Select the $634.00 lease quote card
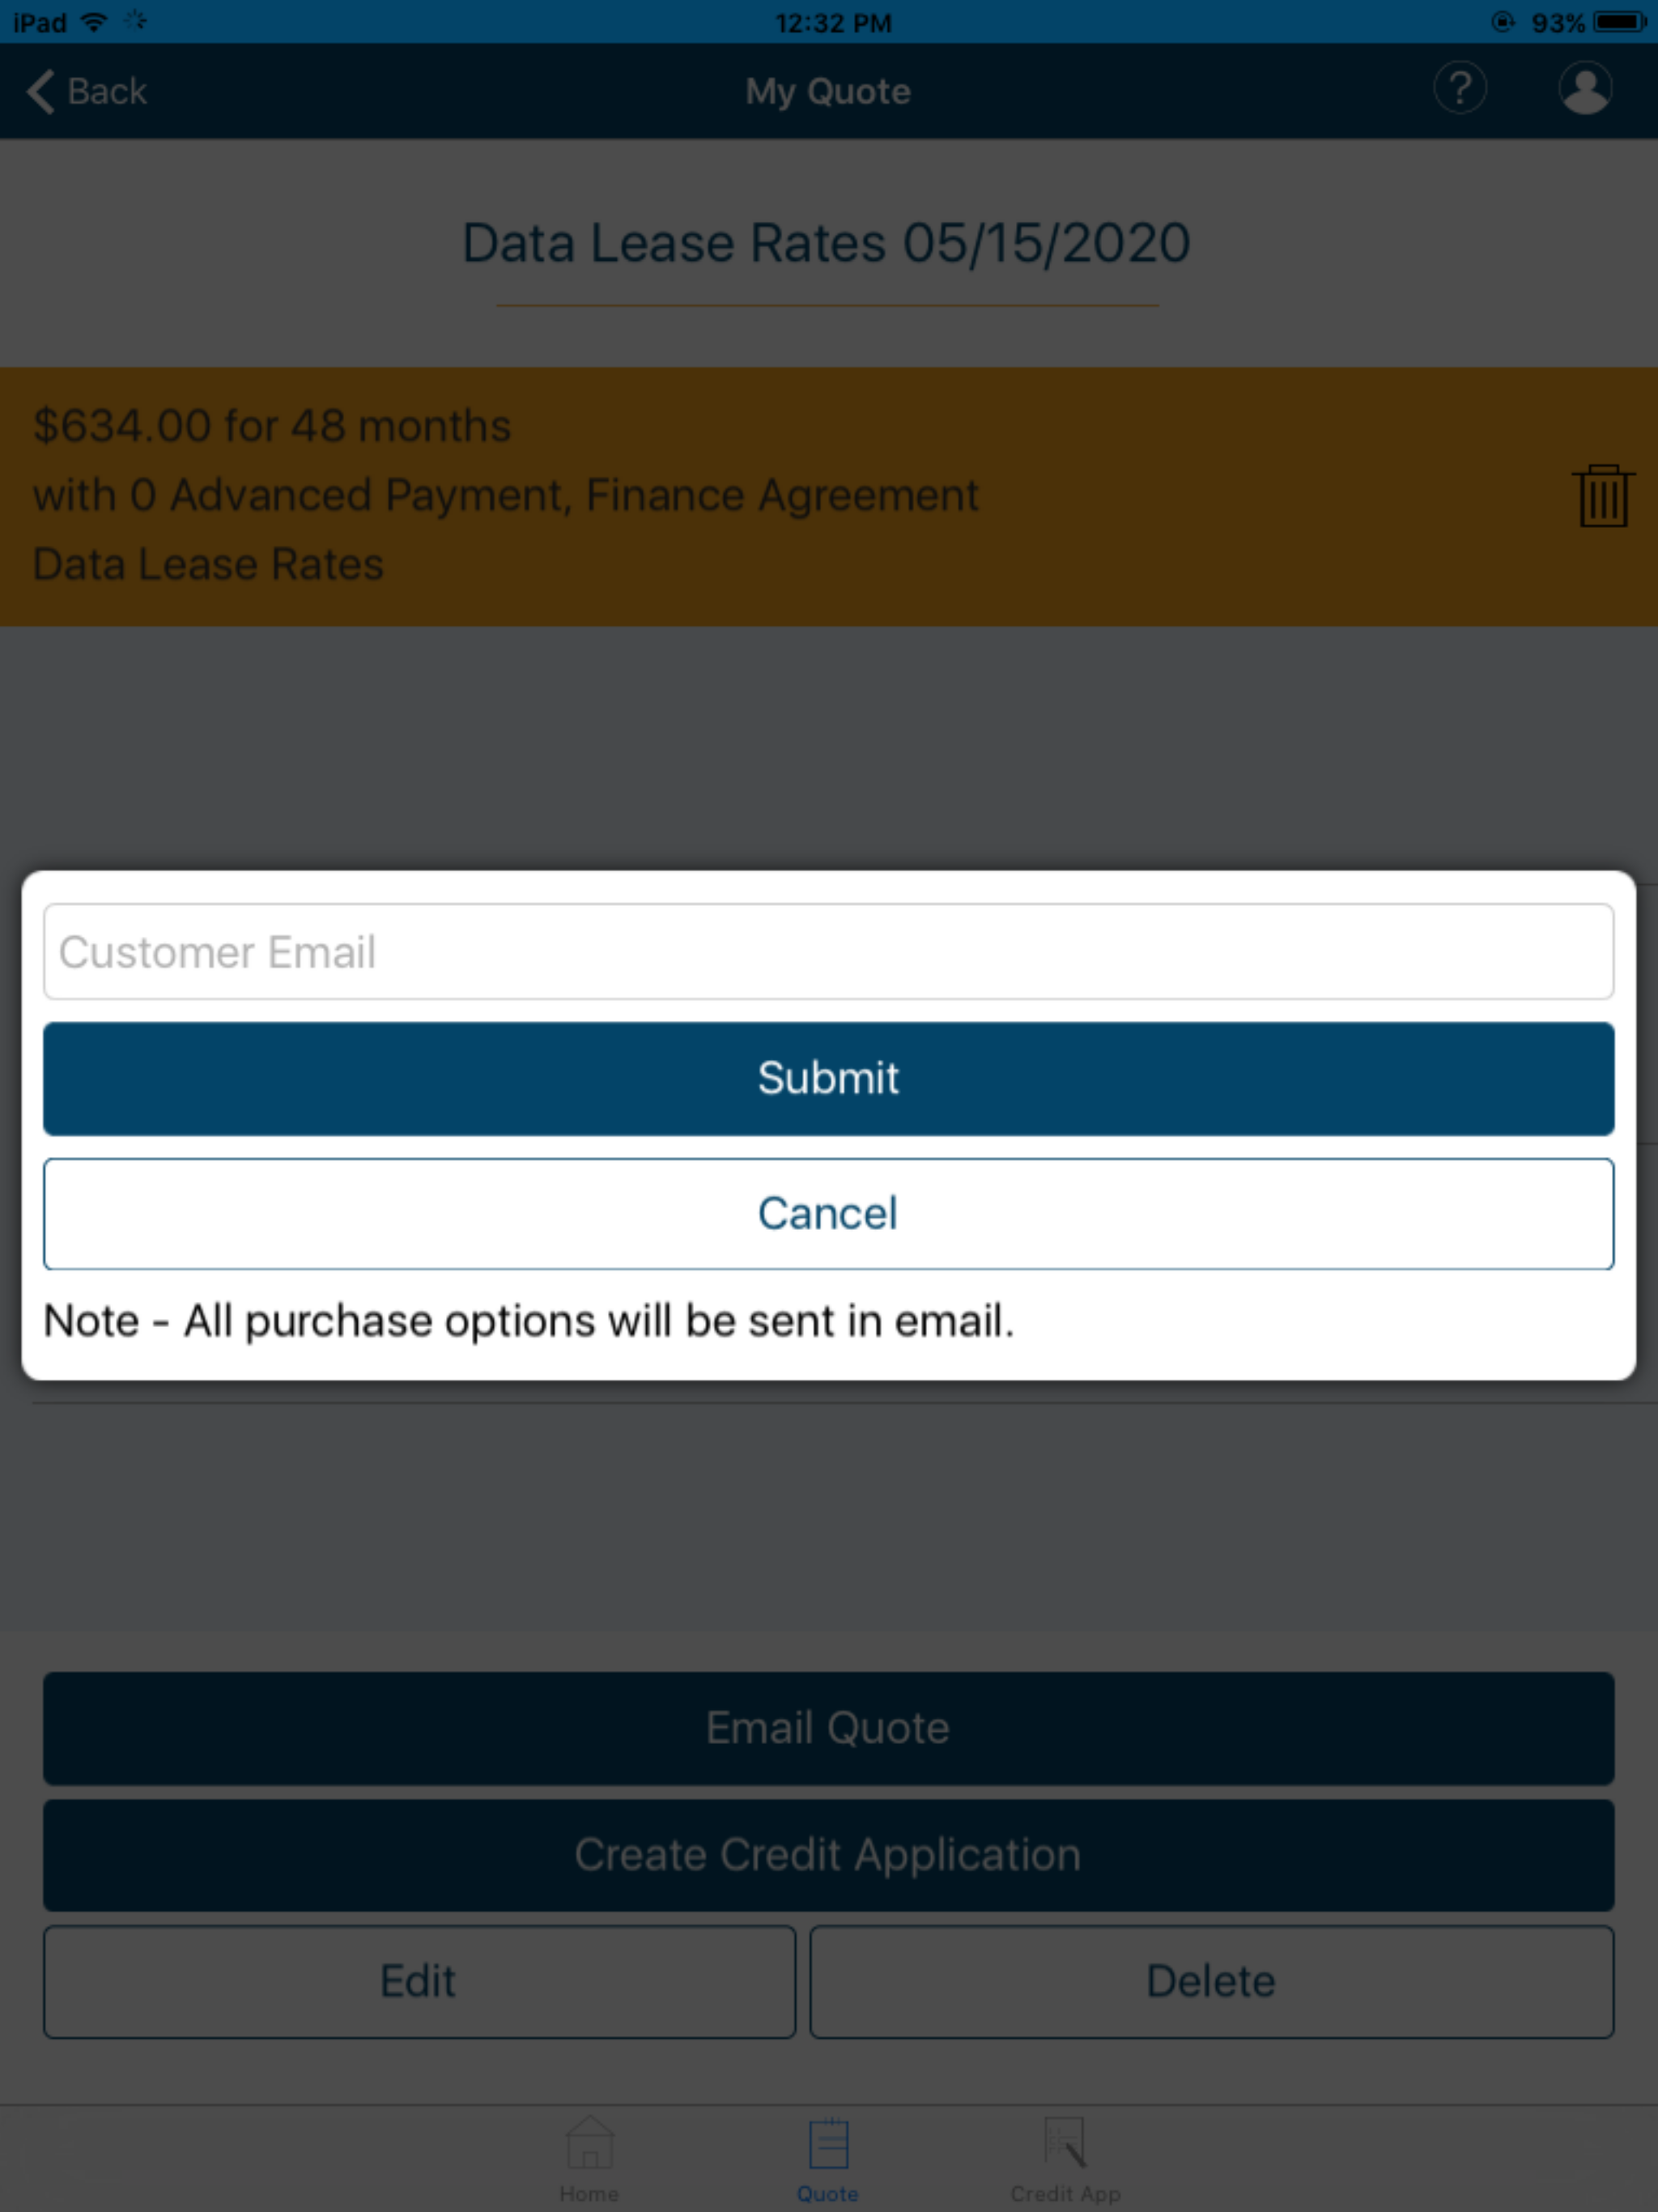 point(700,493)
